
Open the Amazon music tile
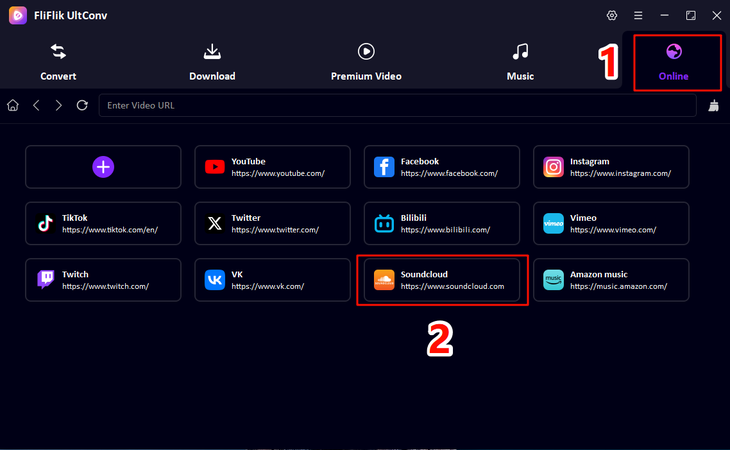click(x=611, y=280)
